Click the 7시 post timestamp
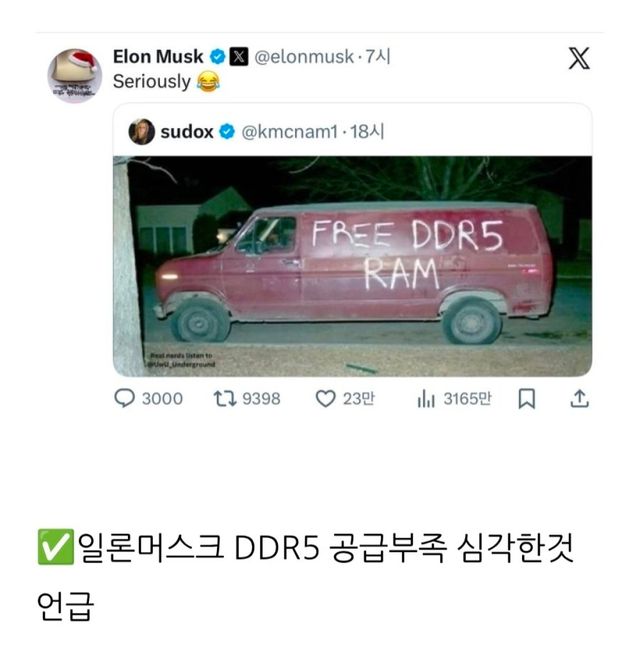 point(378,57)
